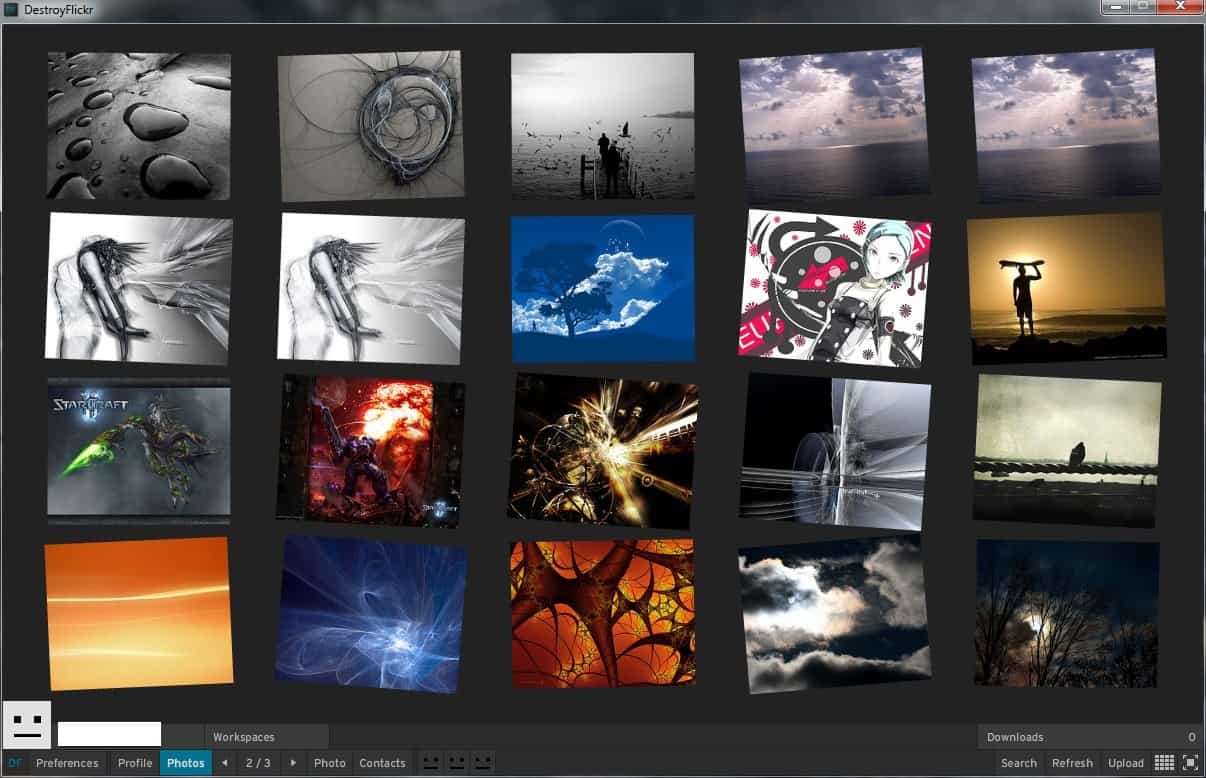Click the third small face icon
This screenshot has height=778, width=1206.
point(482,763)
